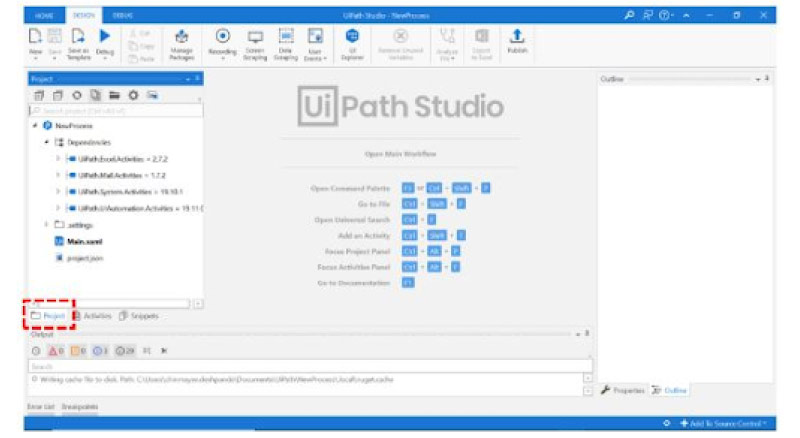Click the Output panel search field

point(310,367)
